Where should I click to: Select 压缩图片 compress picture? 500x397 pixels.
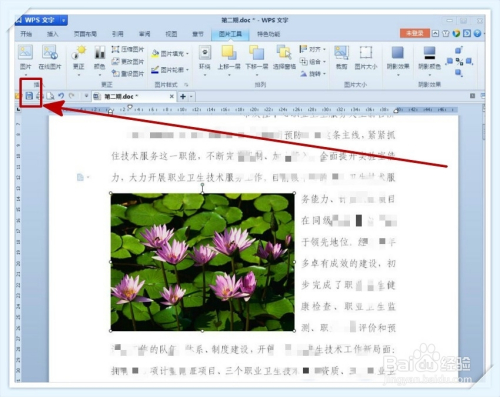(x=128, y=49)
